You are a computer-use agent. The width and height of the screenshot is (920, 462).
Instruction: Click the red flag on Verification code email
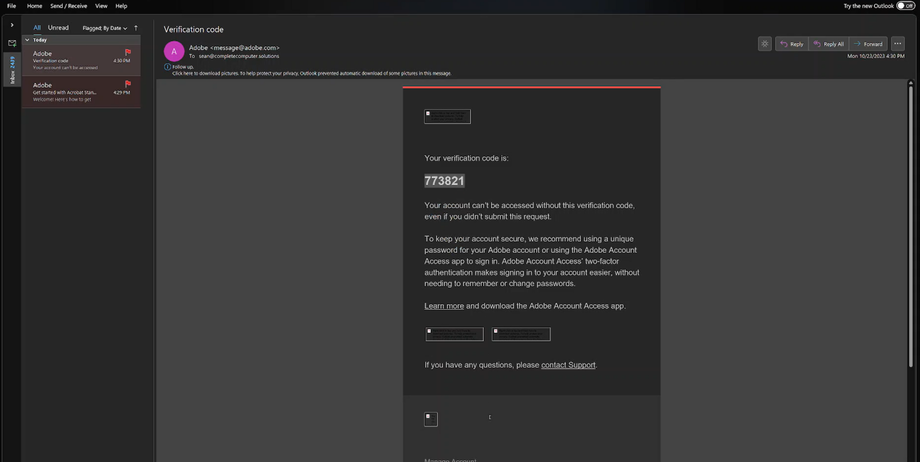point(128,52)
